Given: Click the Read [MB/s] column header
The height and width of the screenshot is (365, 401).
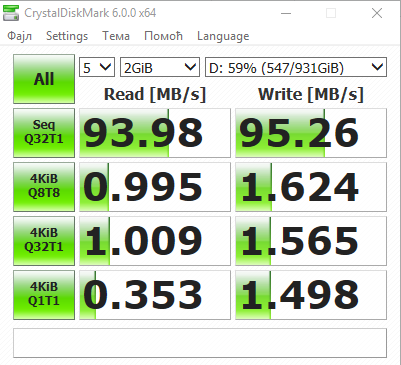Looking at the screenshot, I should click(x=155, y=94).
